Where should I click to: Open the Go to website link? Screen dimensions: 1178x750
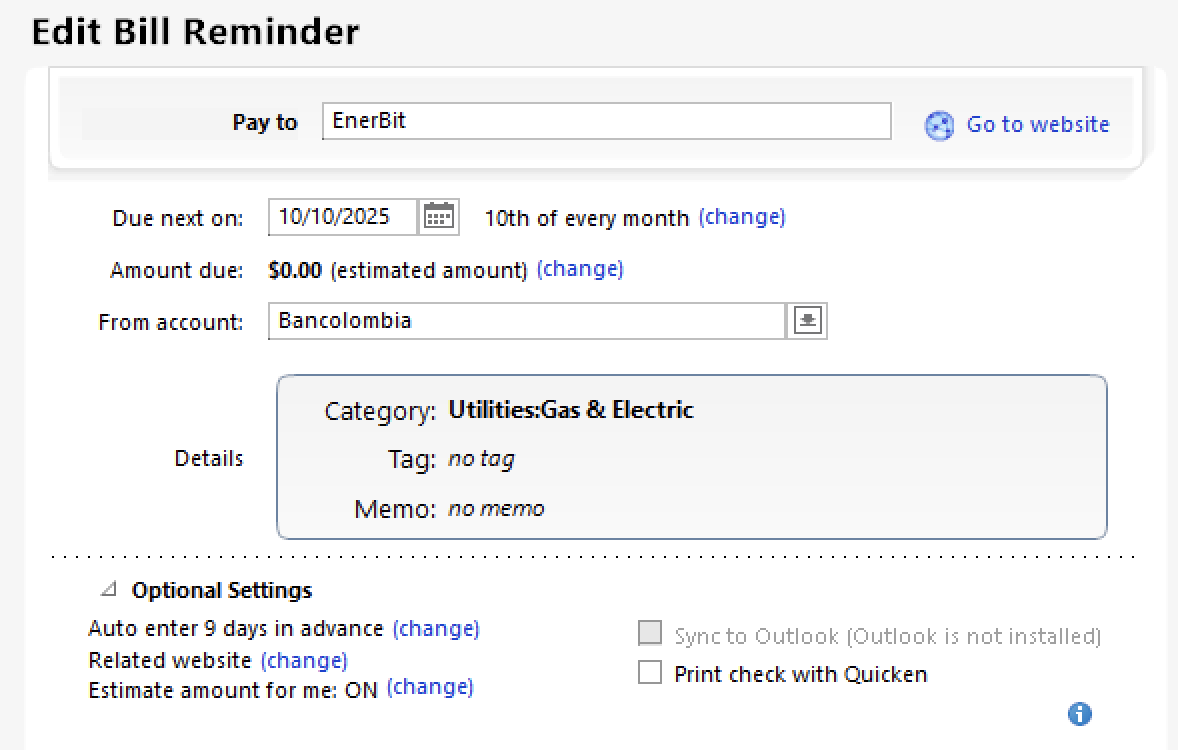[1037, 124]
